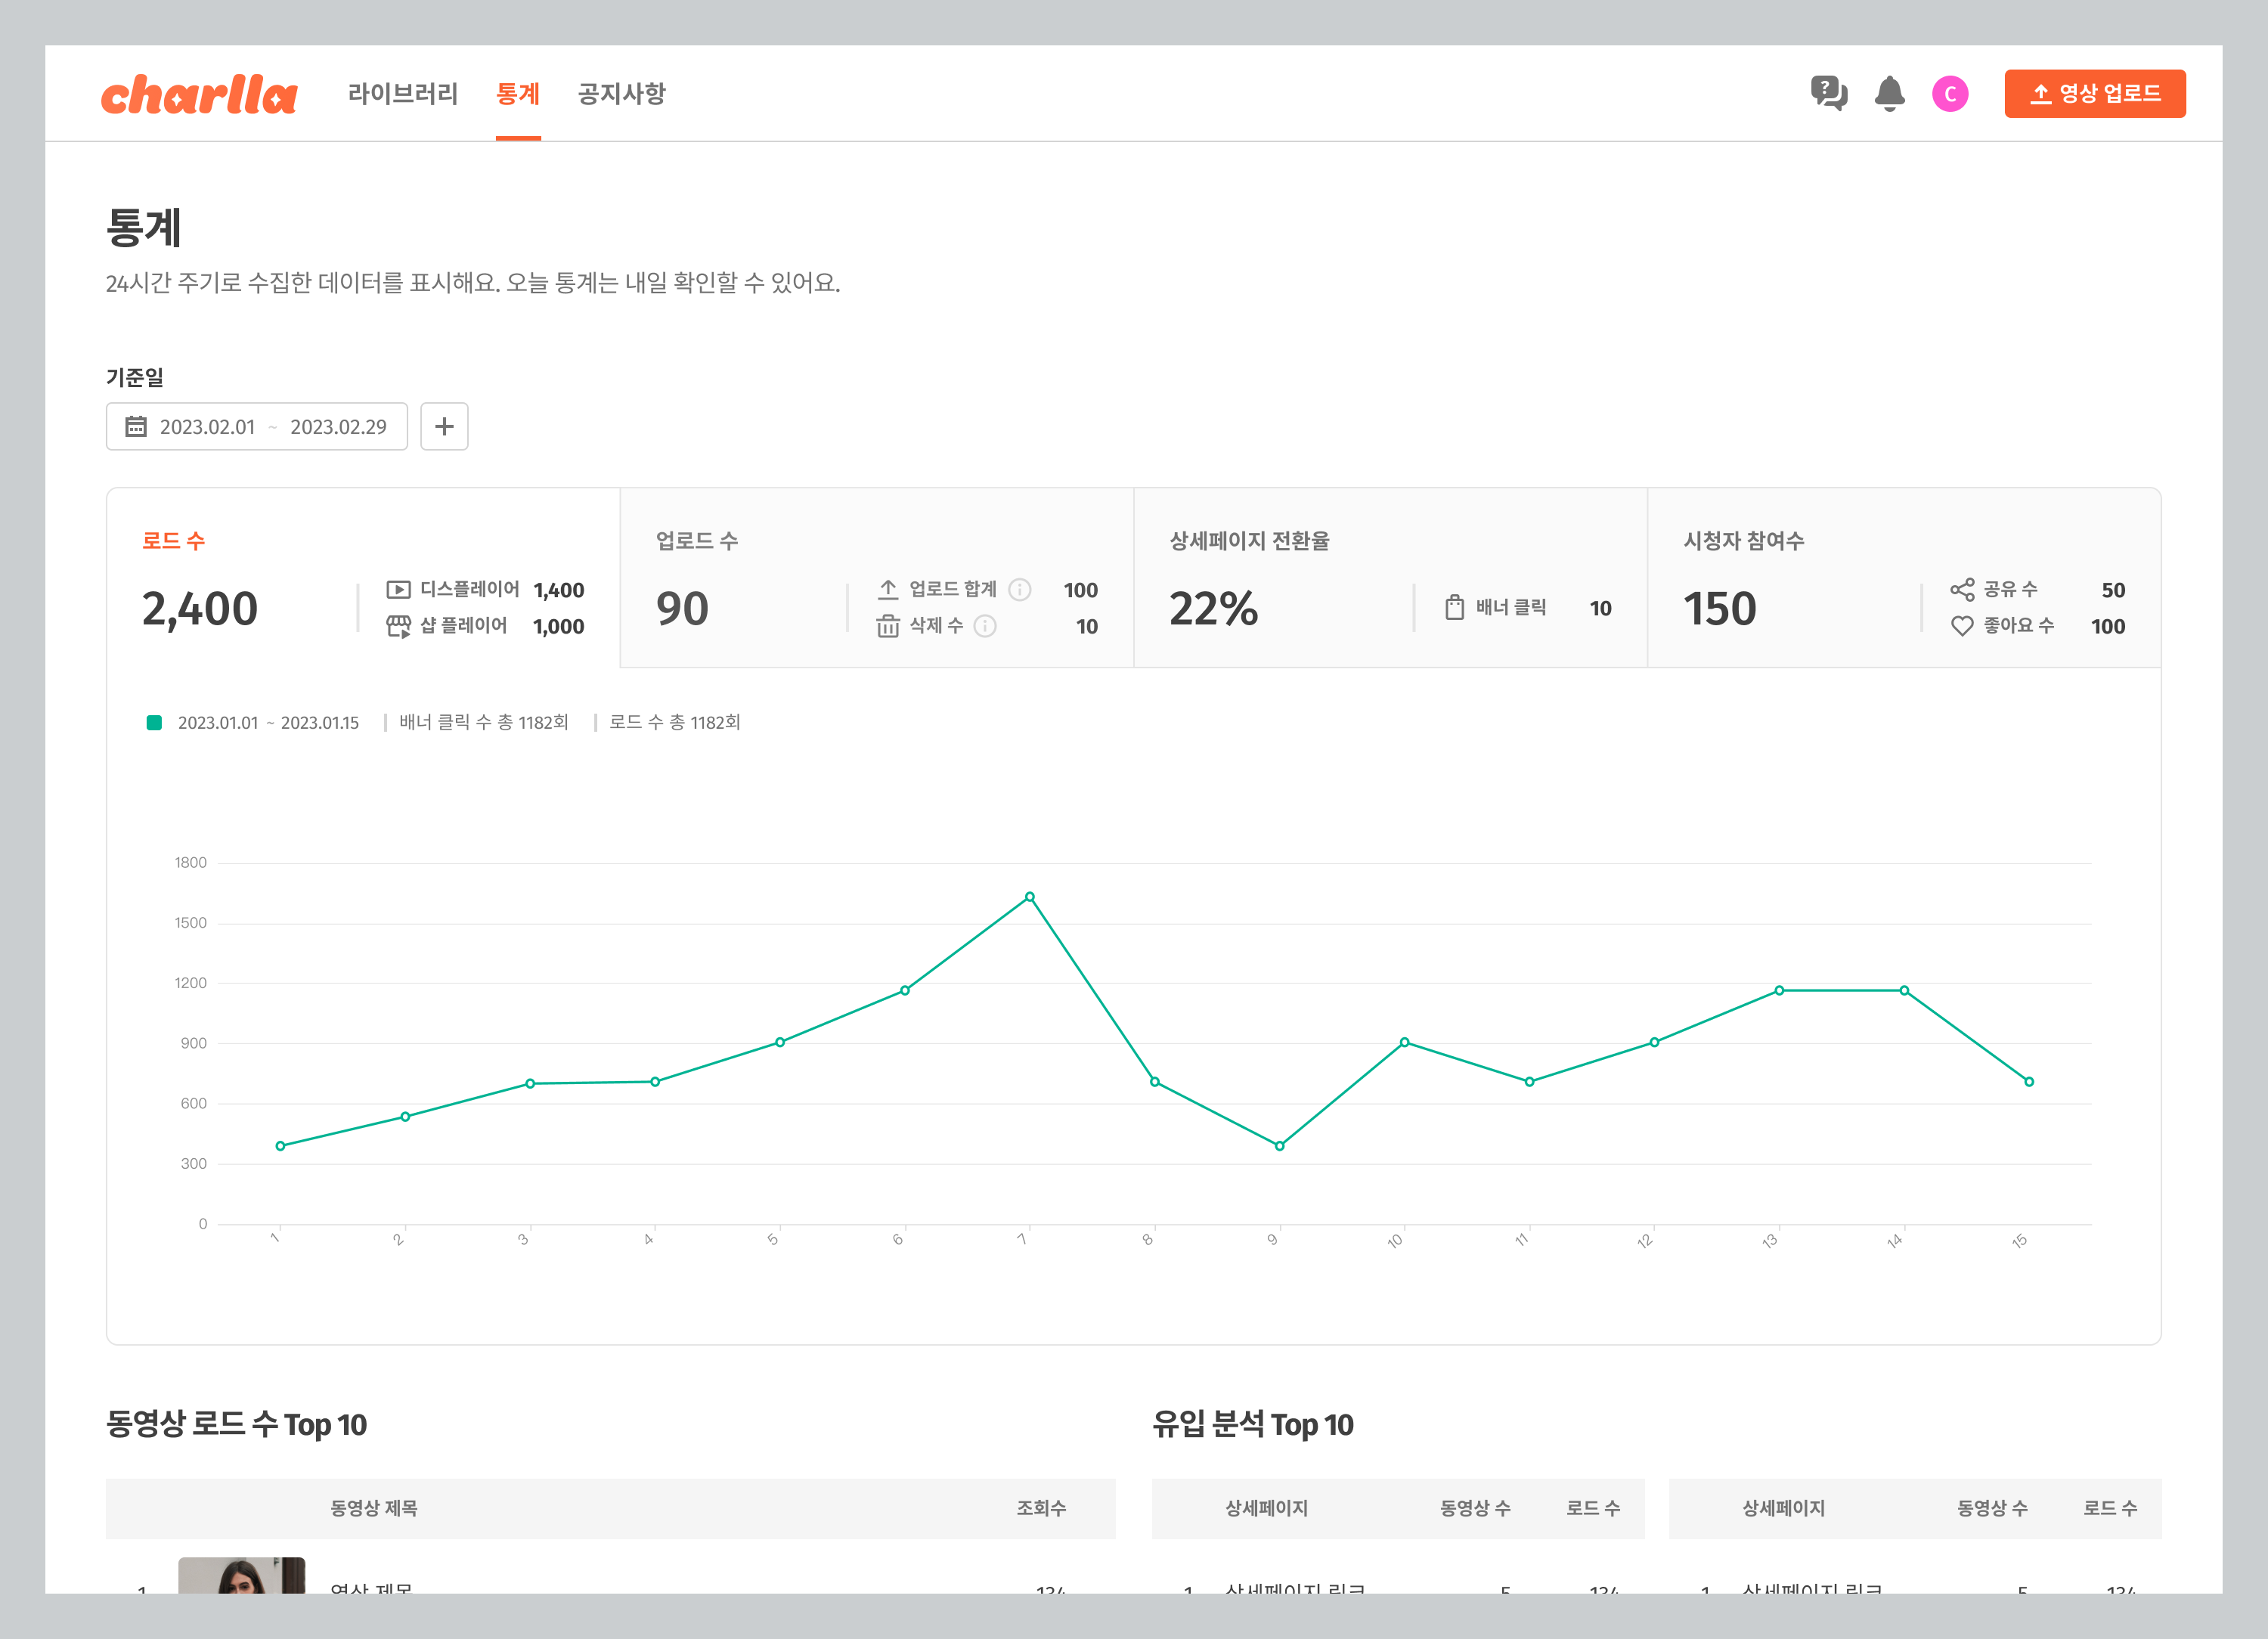Click the info icon next to 업로드 합계
The height and width of the screenshot is (1639, 2268).
[x=1019, y=589]
